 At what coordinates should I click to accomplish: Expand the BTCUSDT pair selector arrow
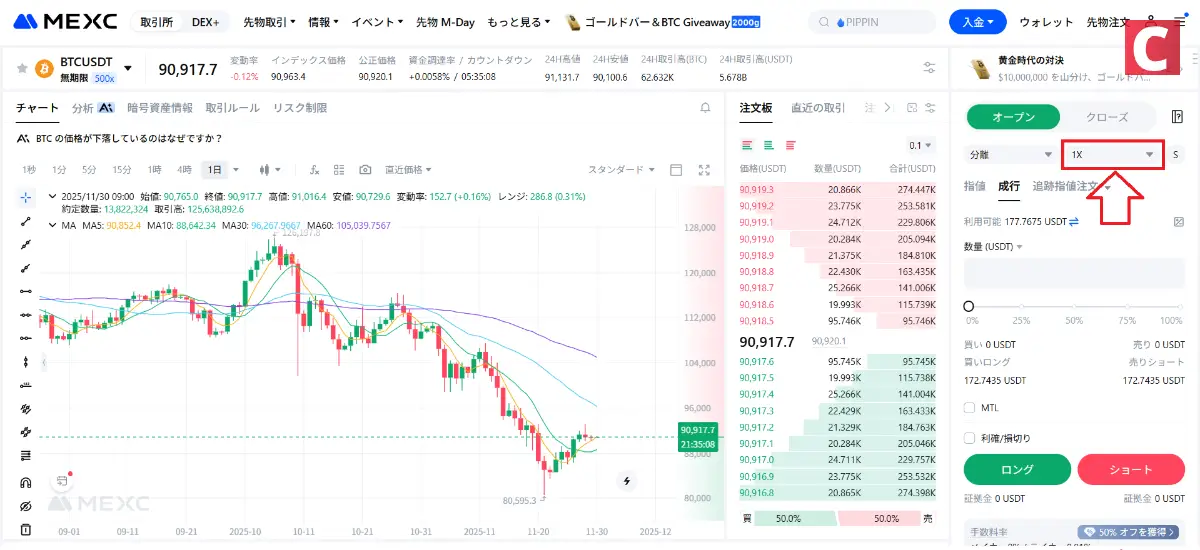(x=127, y=68)
